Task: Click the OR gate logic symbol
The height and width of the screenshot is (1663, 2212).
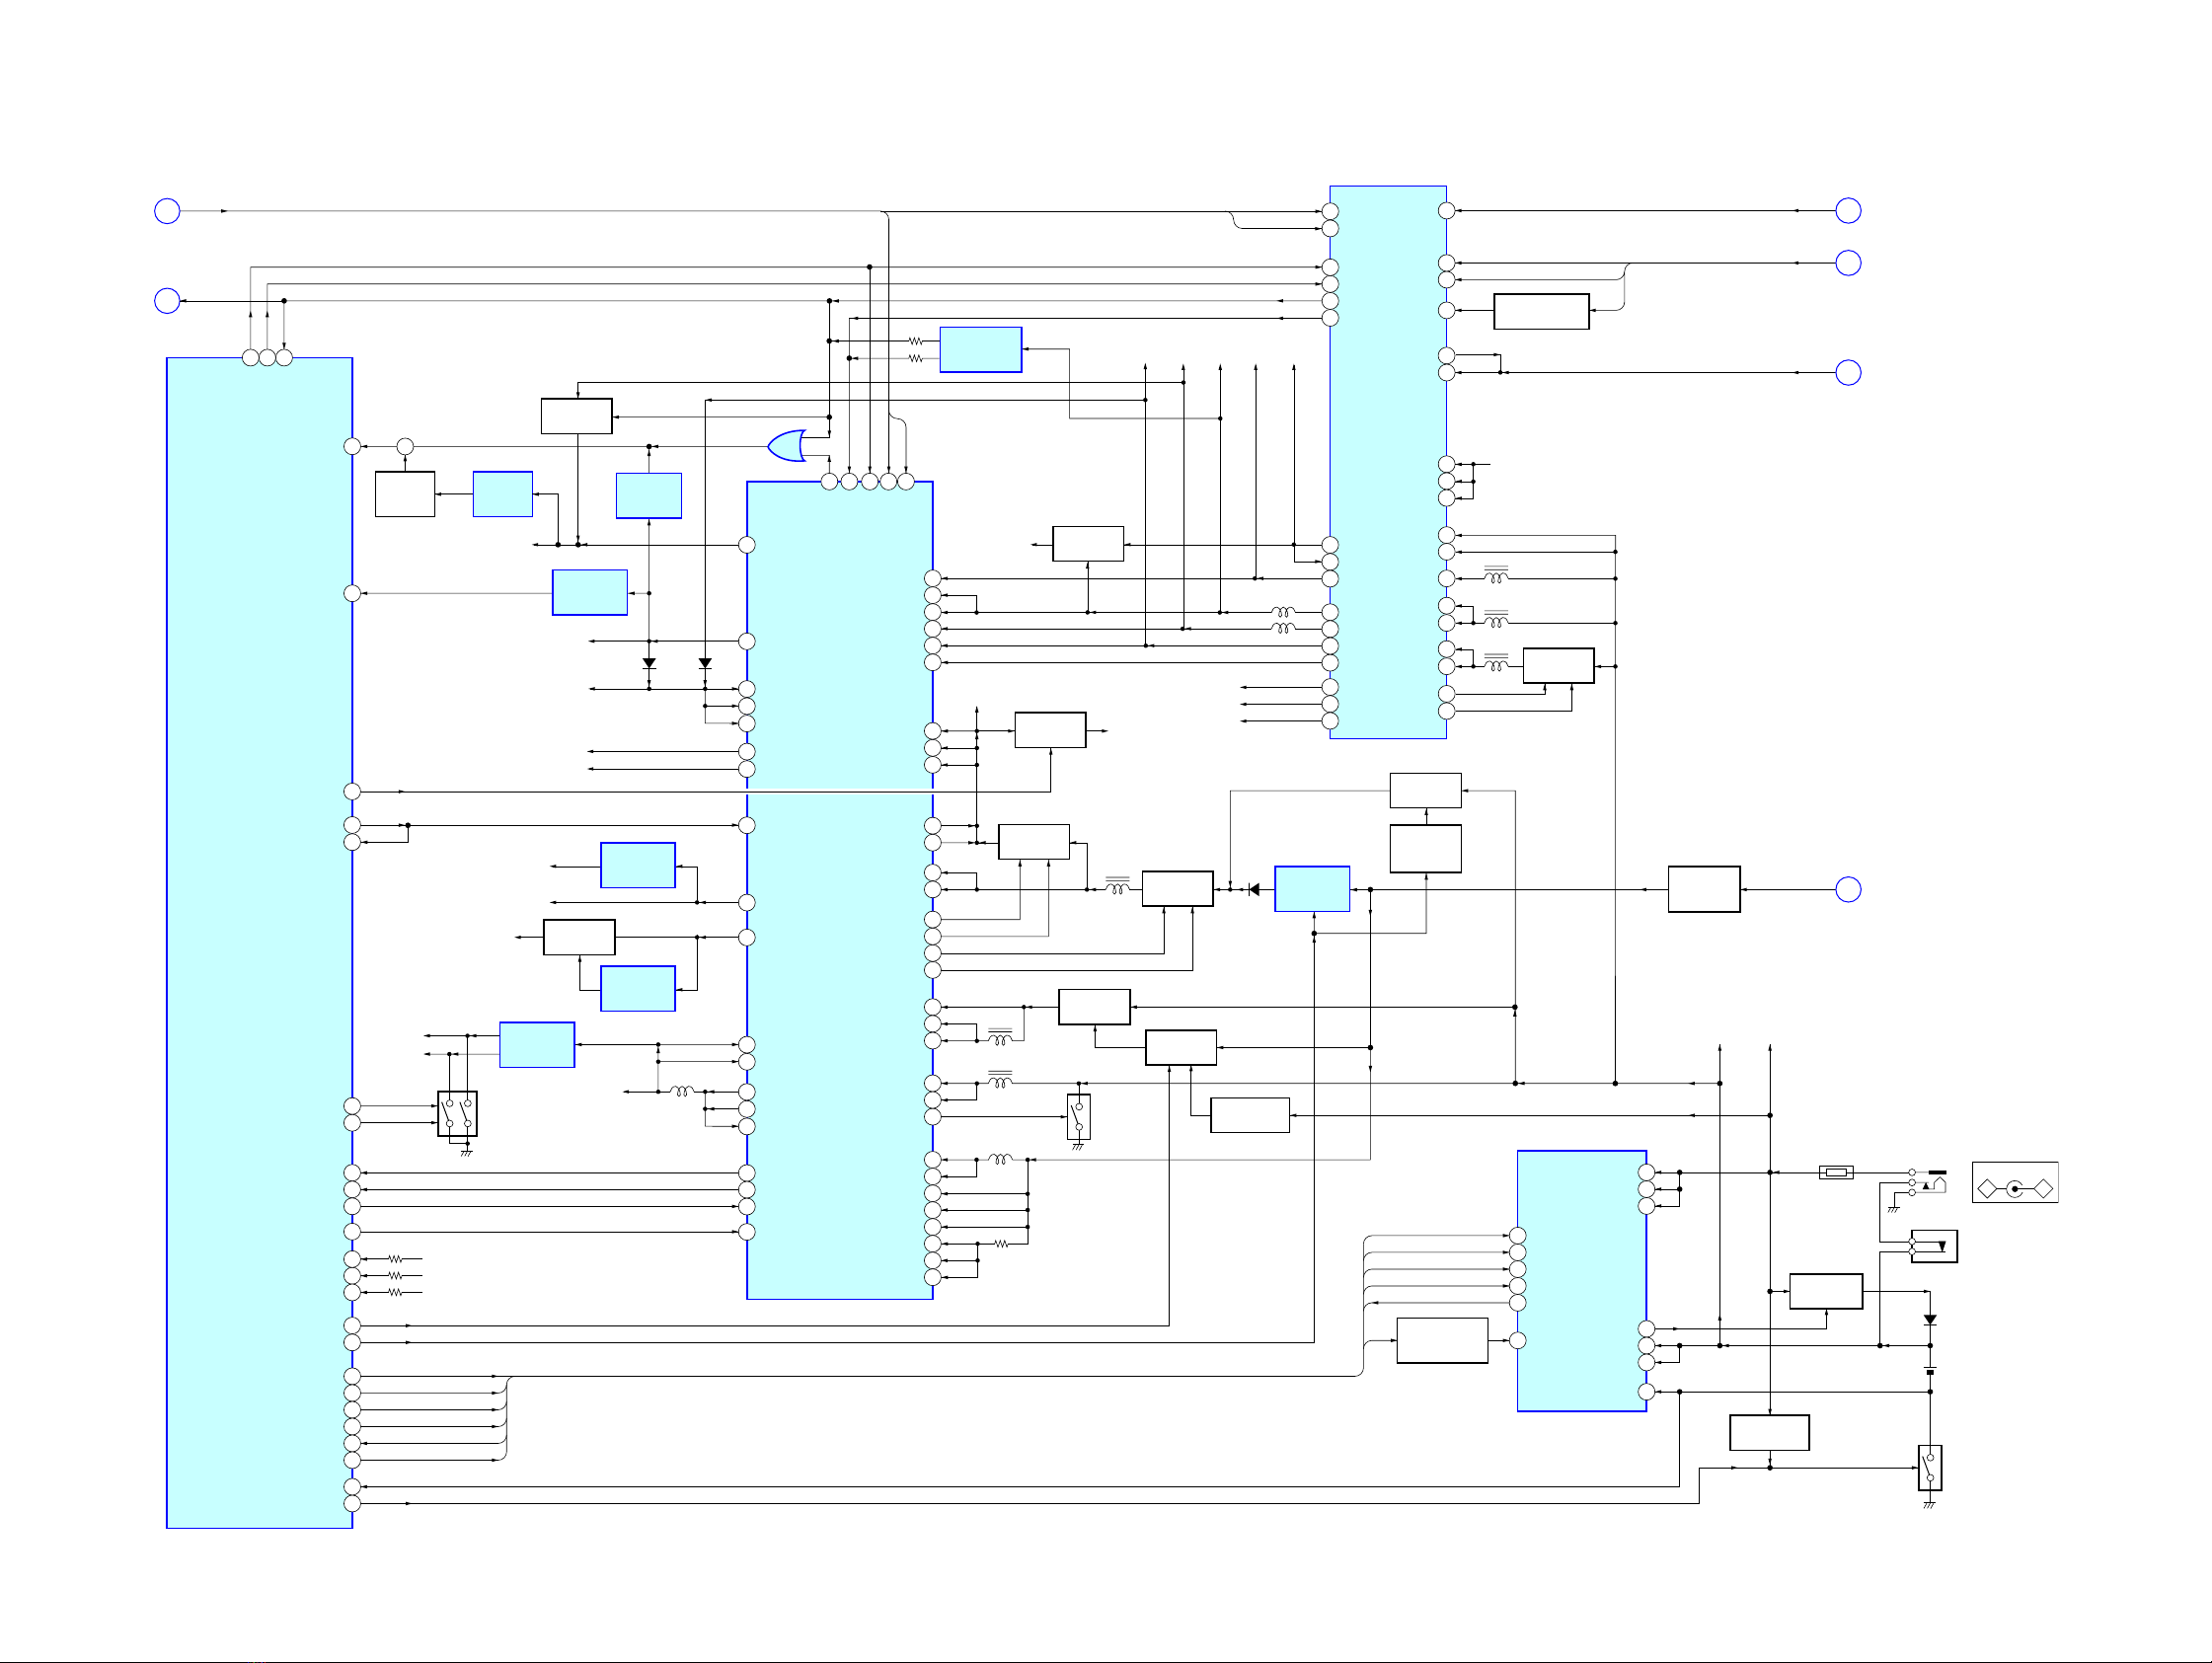Action: 786,446
